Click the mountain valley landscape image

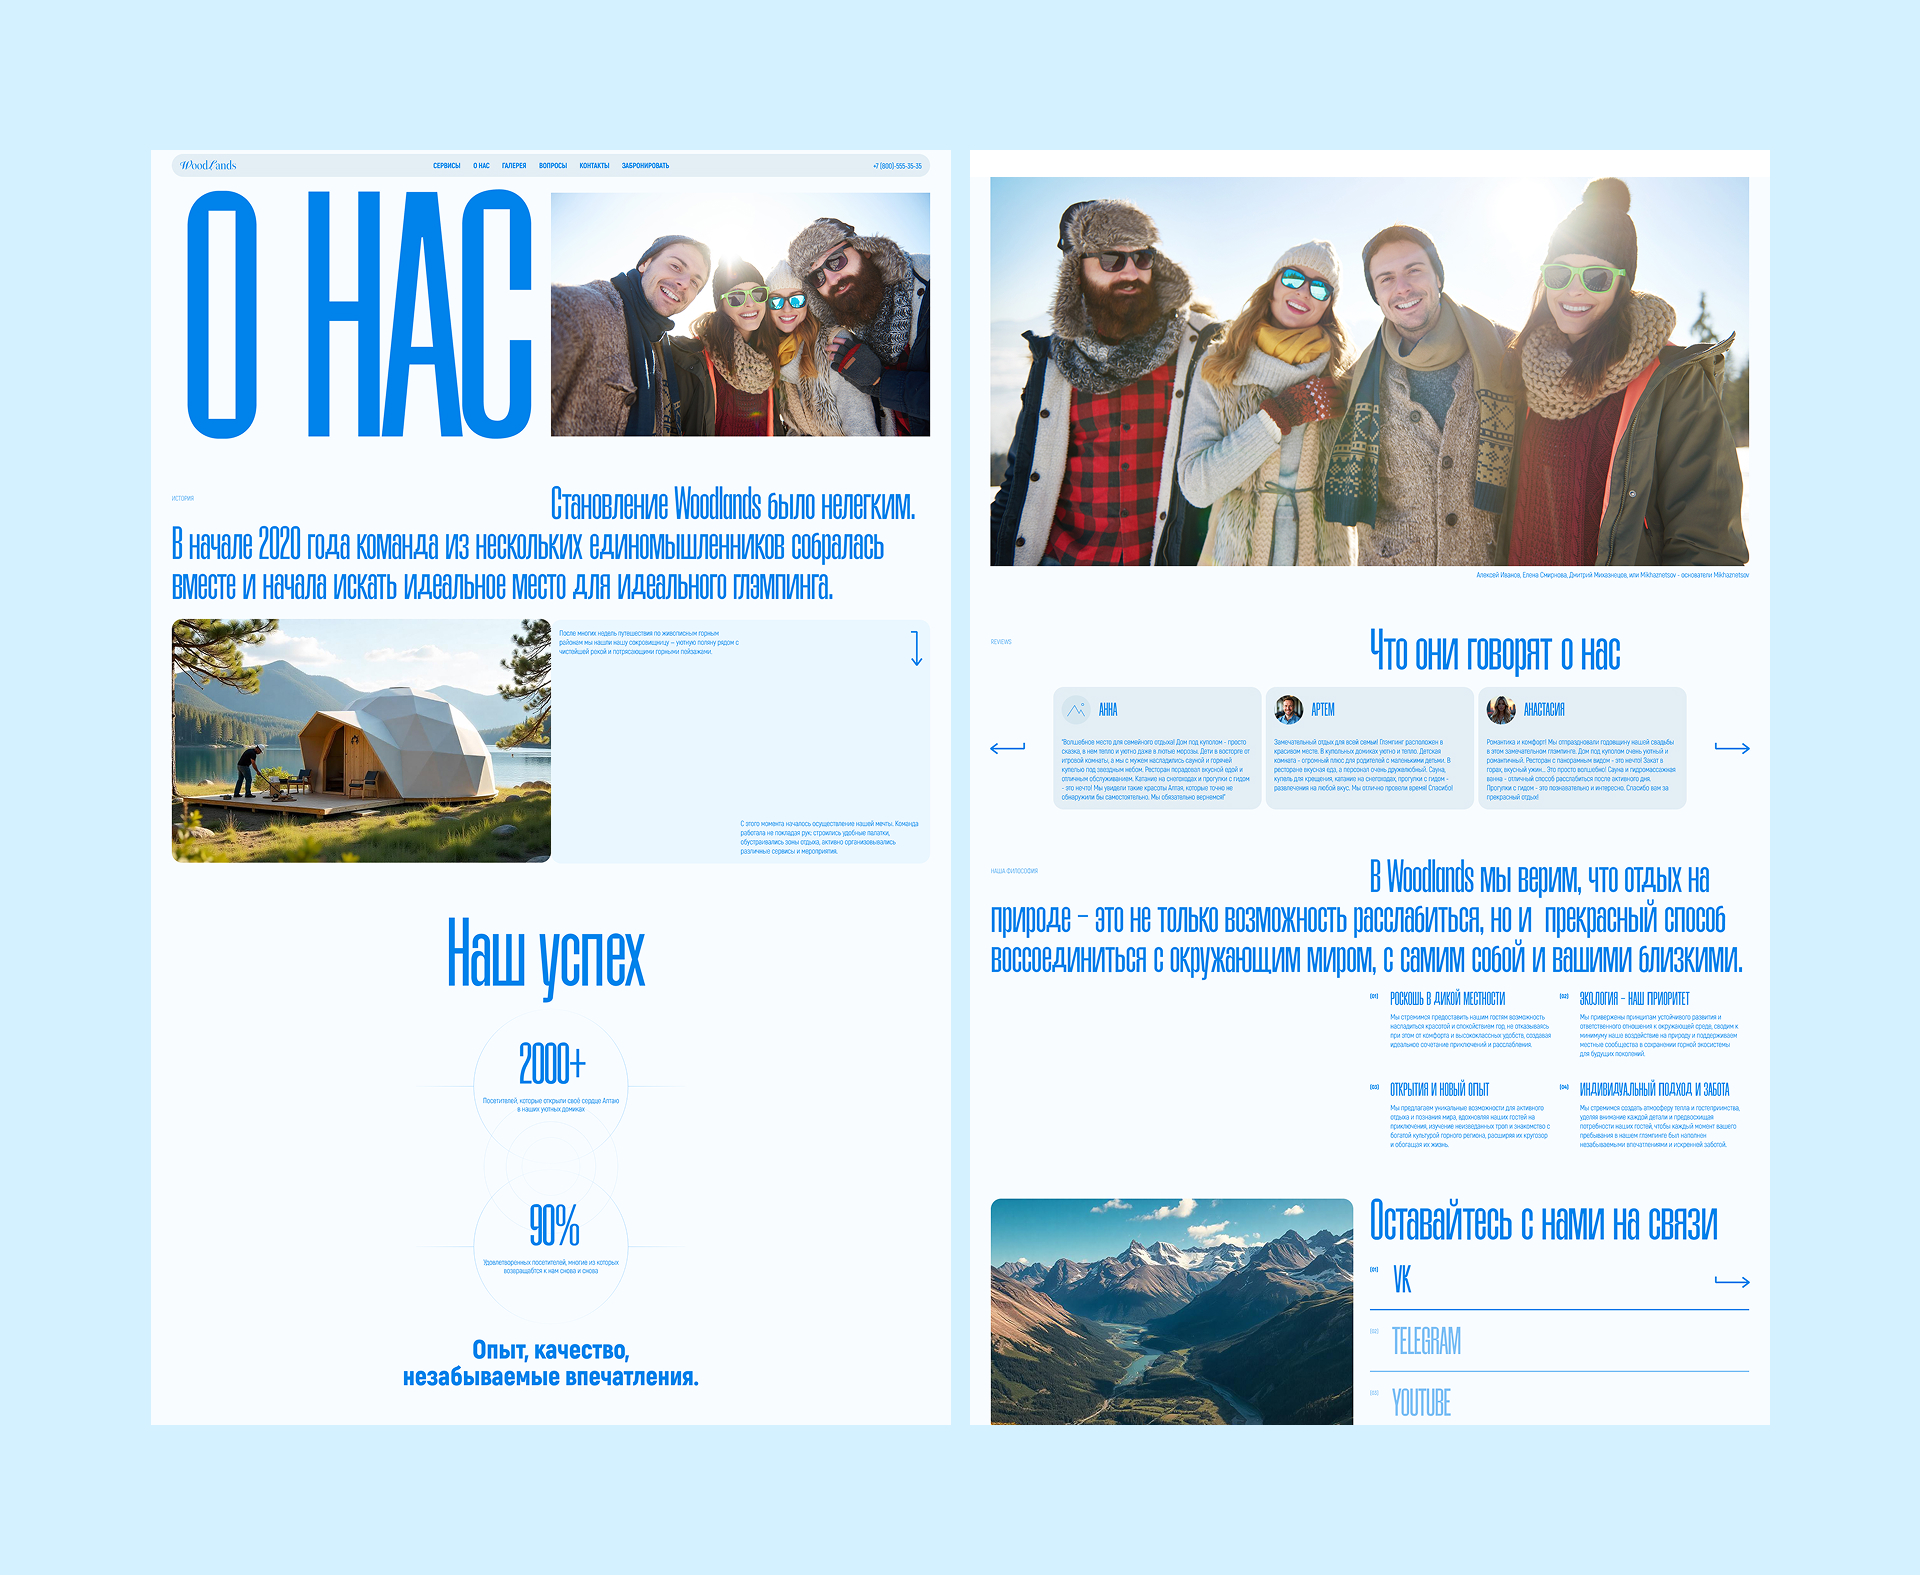pyautogui.click(x=1171, y=1311)
